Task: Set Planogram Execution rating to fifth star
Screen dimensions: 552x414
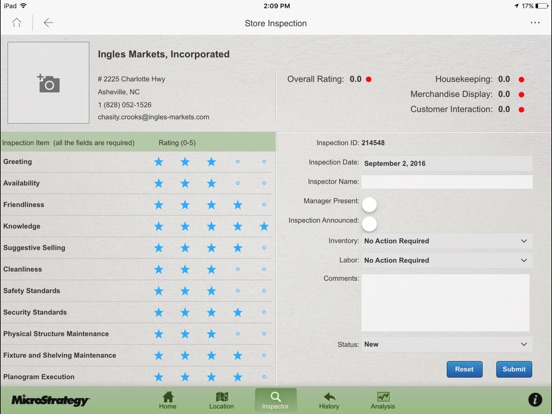Action: coord(264,377)
